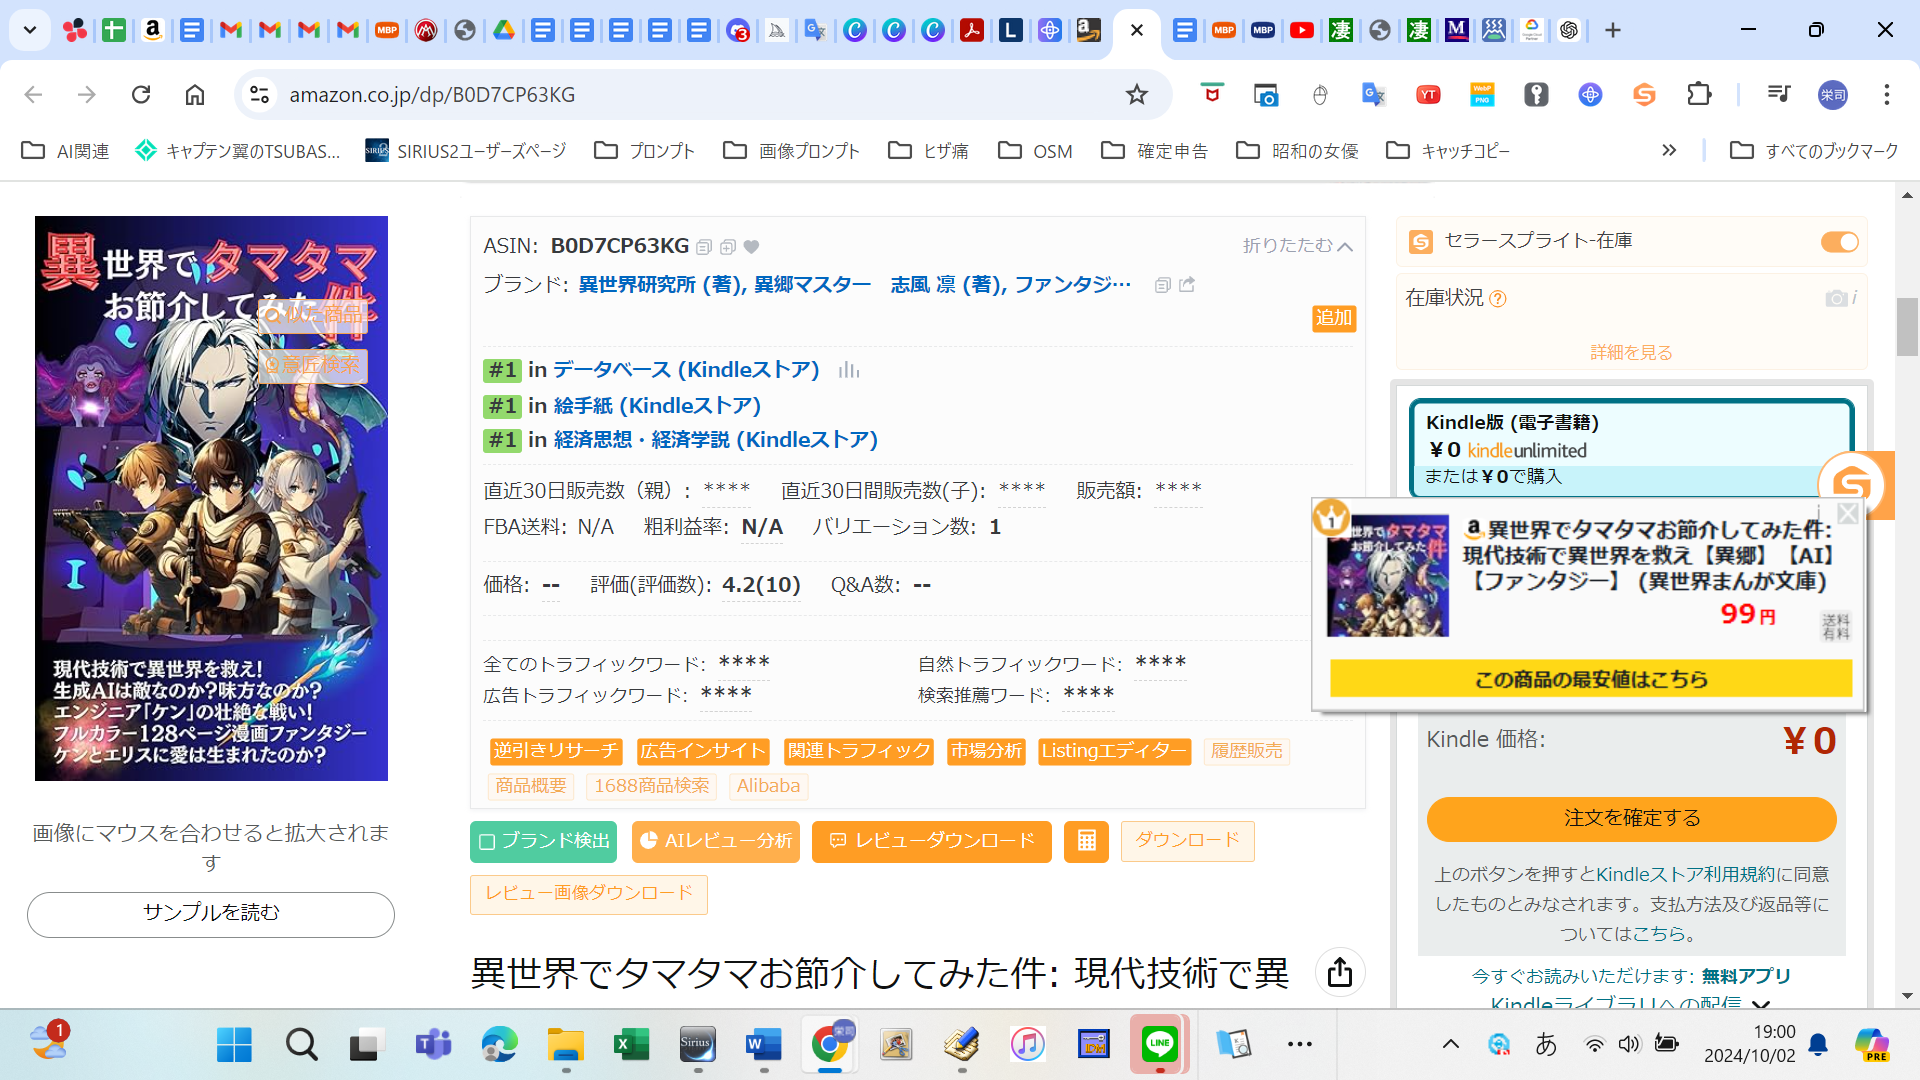Click the camera icon in 在庫状況 panel

1835,298
